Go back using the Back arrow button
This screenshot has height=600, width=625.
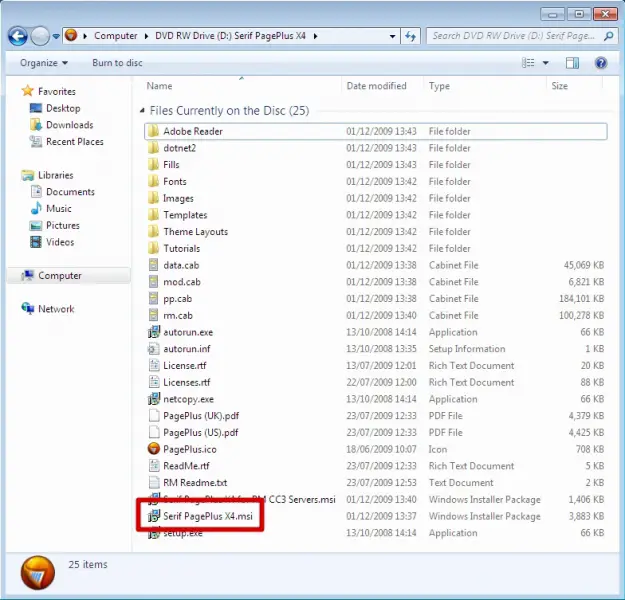[x=18, y=37]
